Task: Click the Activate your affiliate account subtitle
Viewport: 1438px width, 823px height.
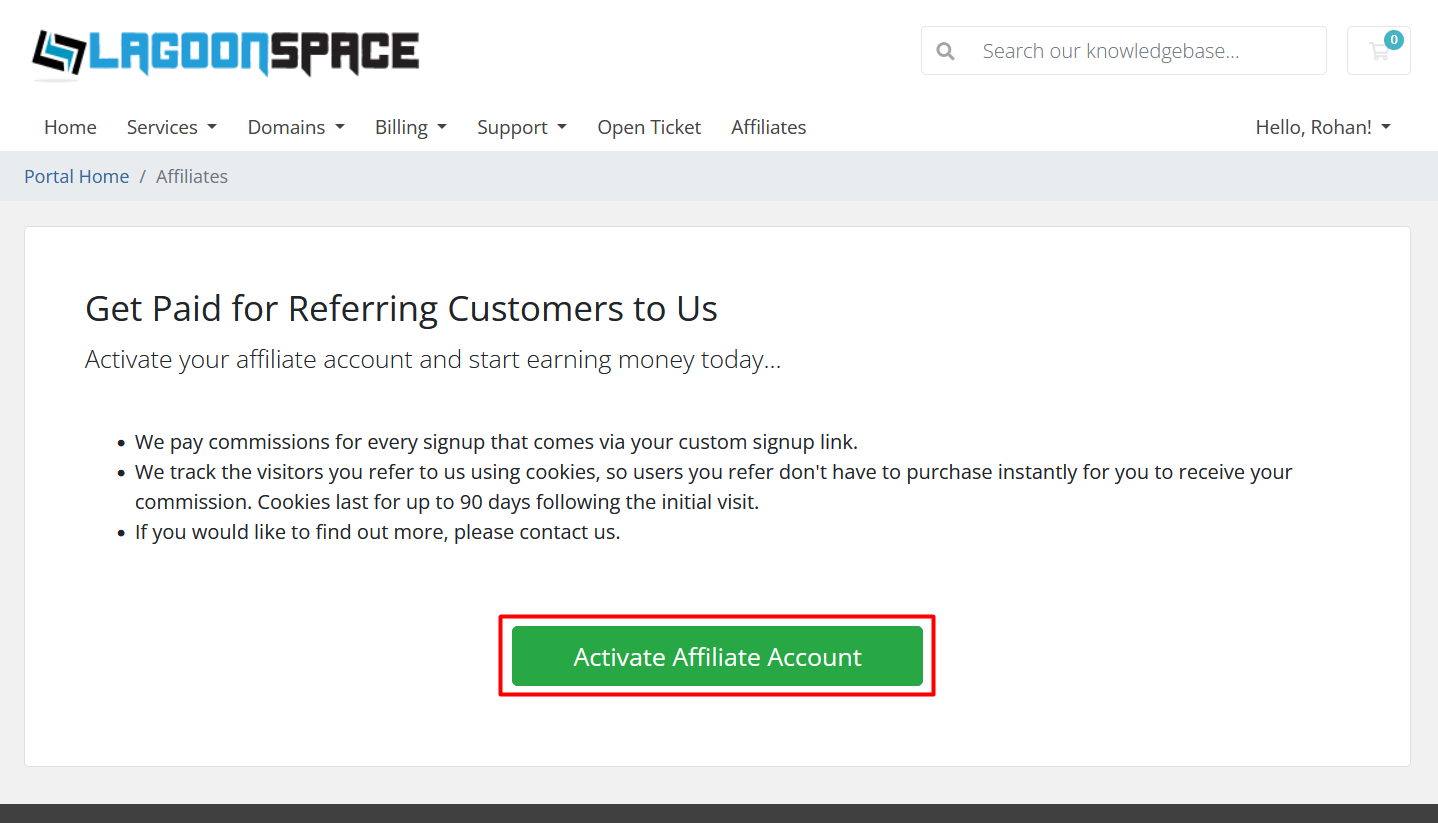Action: (x=432, y=359)
